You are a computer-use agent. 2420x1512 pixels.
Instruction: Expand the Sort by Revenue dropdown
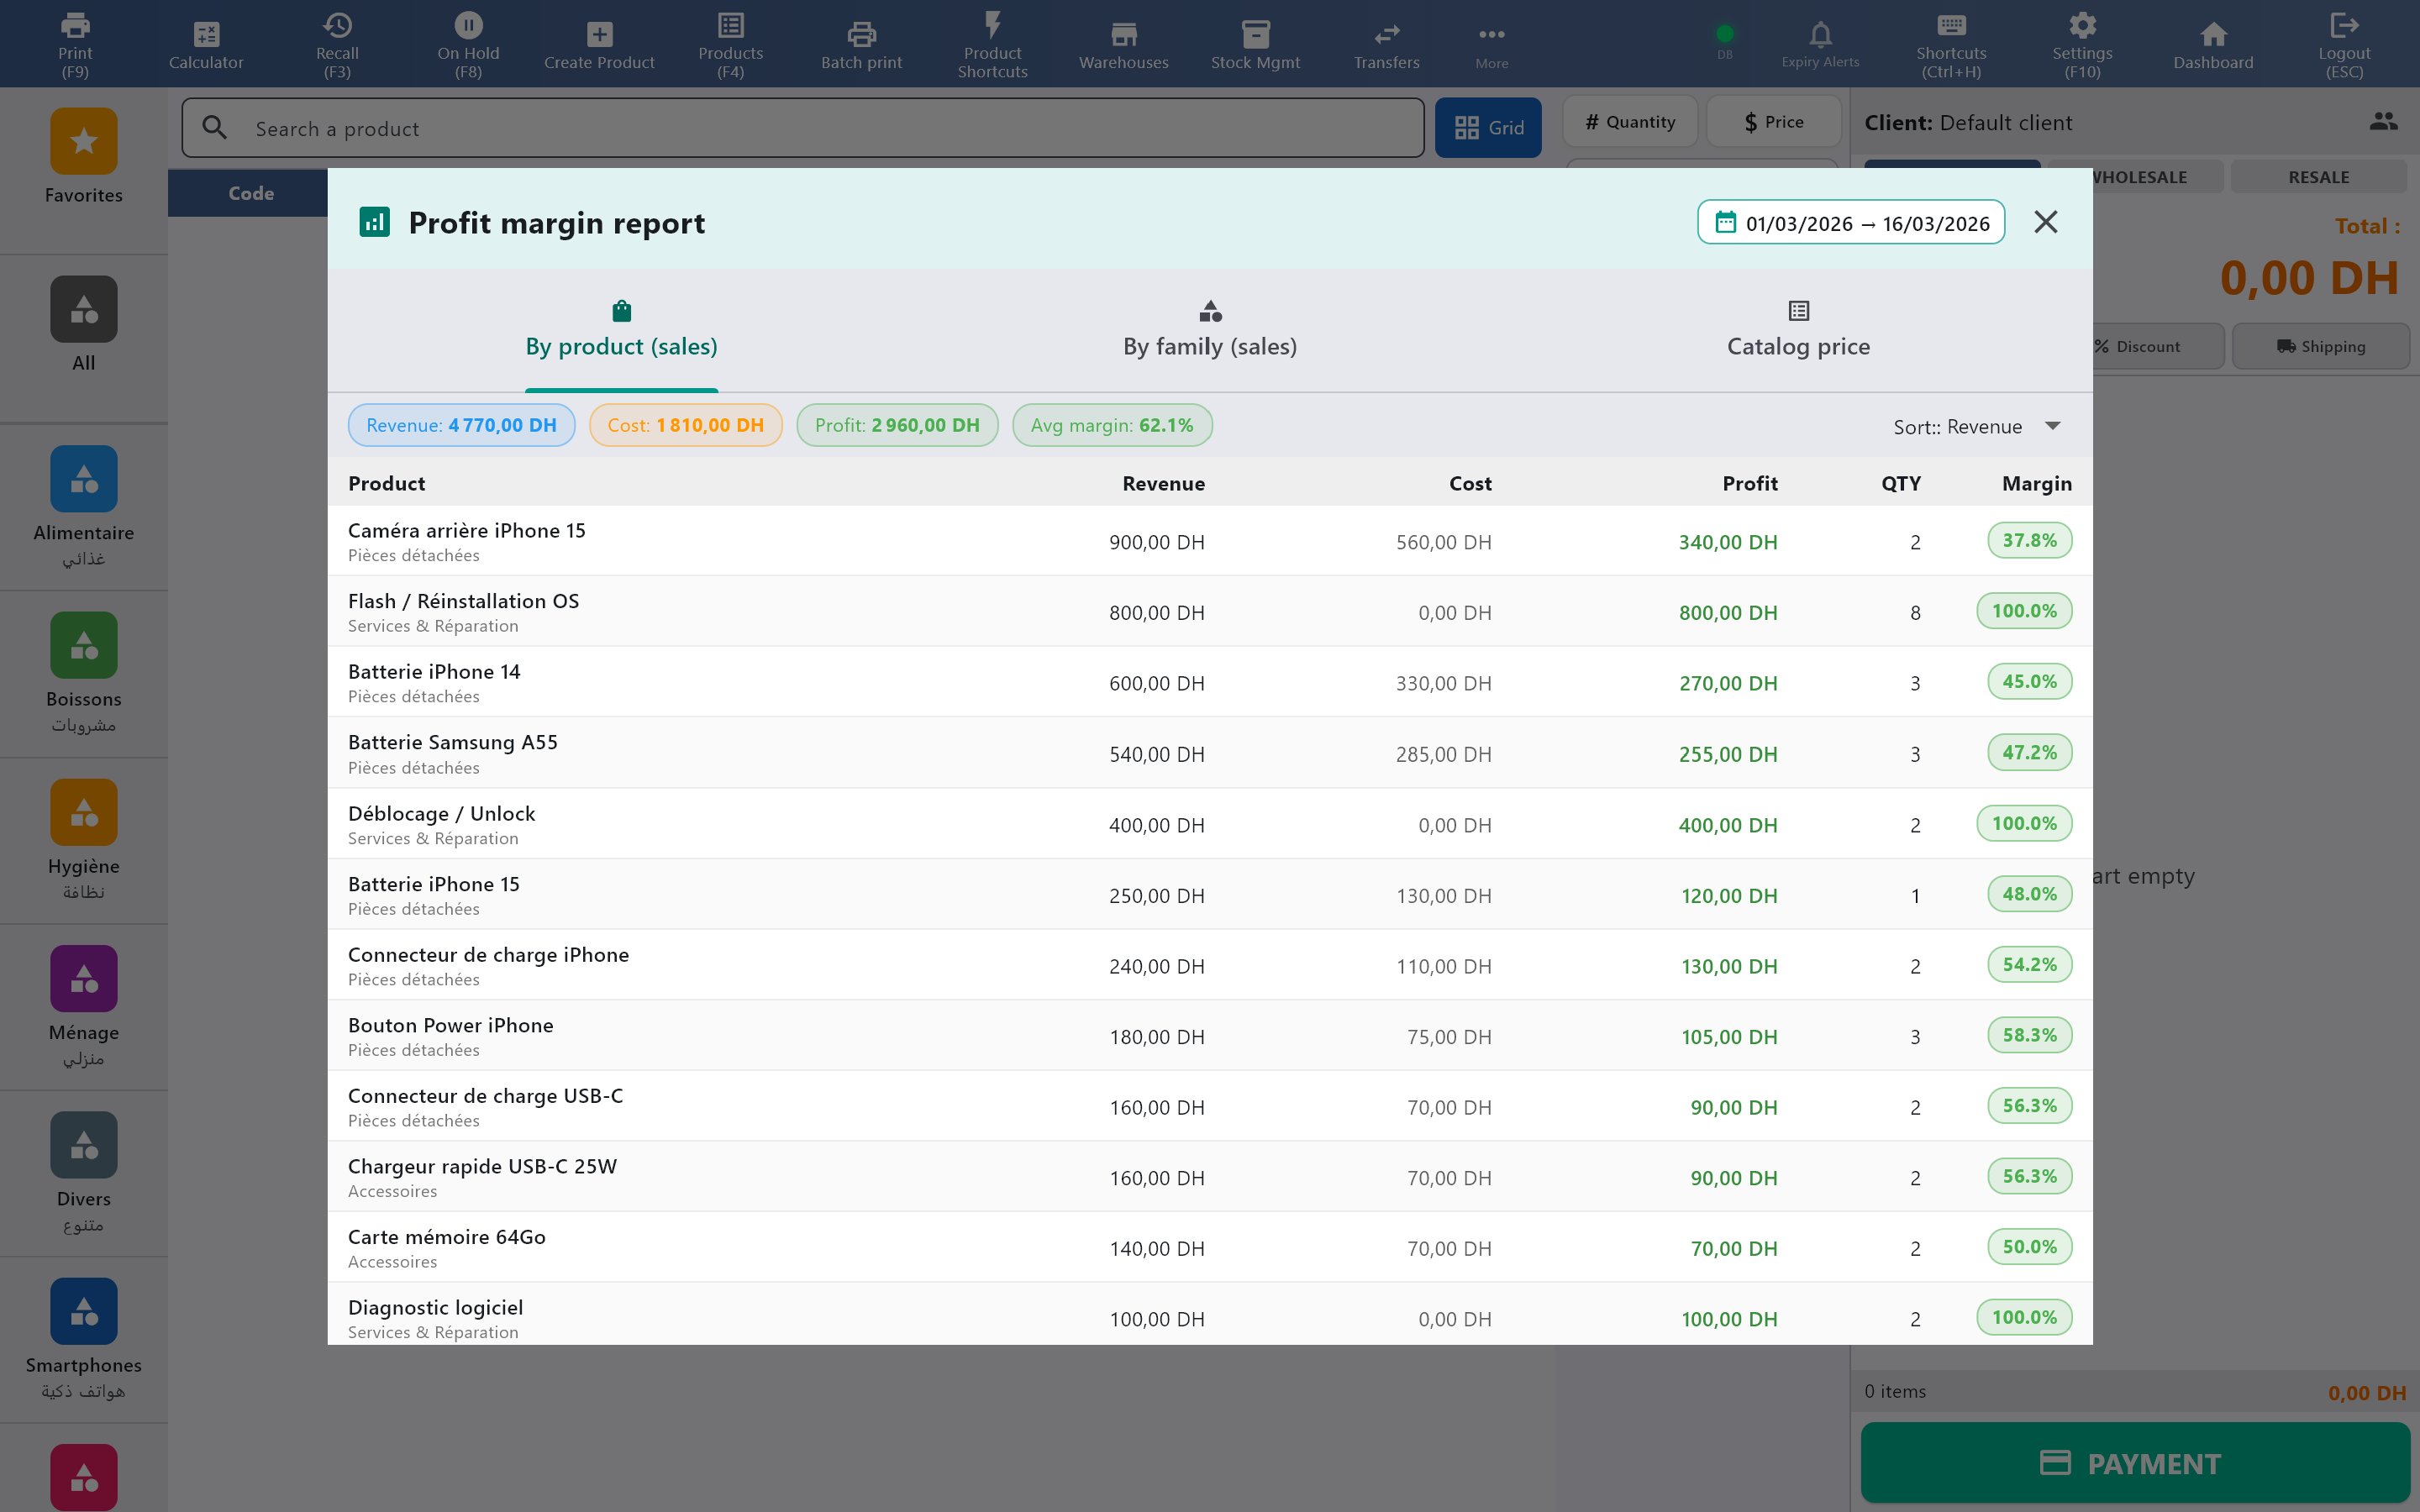pyautogui.click(x=1976, y=427)
